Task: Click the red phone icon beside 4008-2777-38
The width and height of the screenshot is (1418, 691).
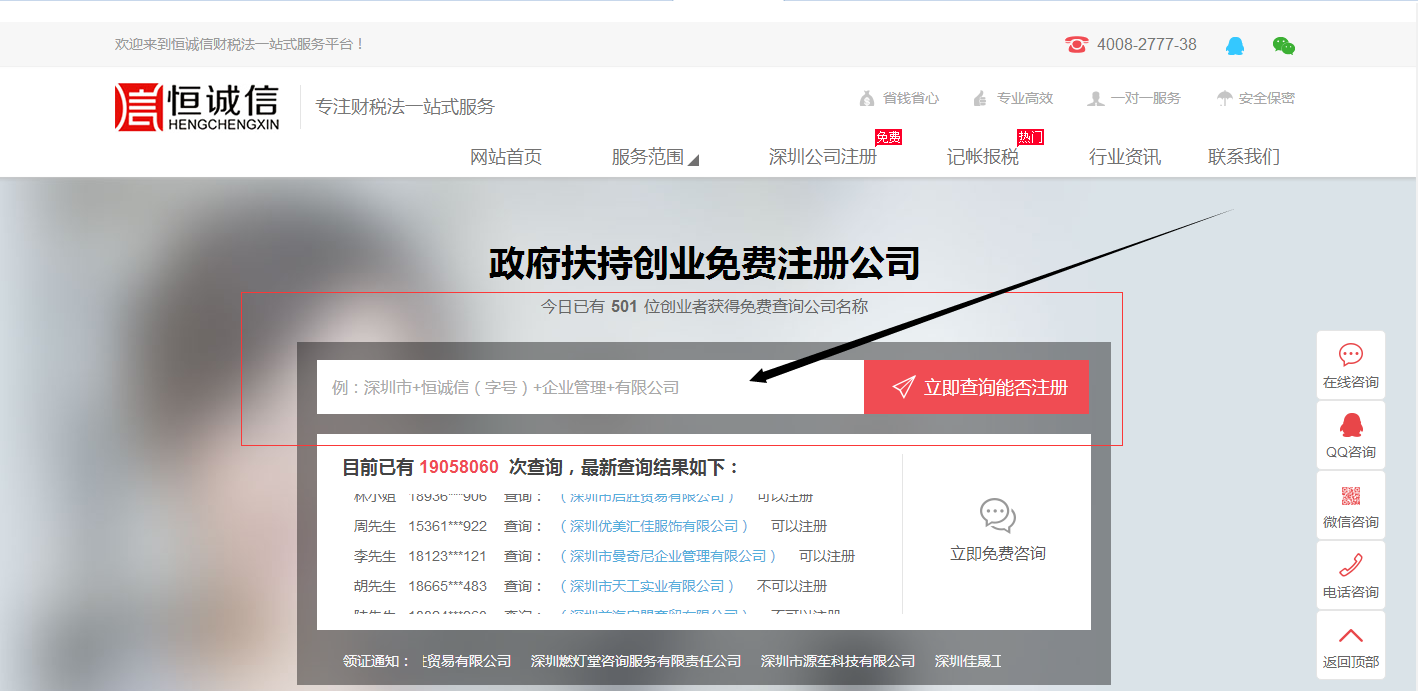Action: 1075,44
